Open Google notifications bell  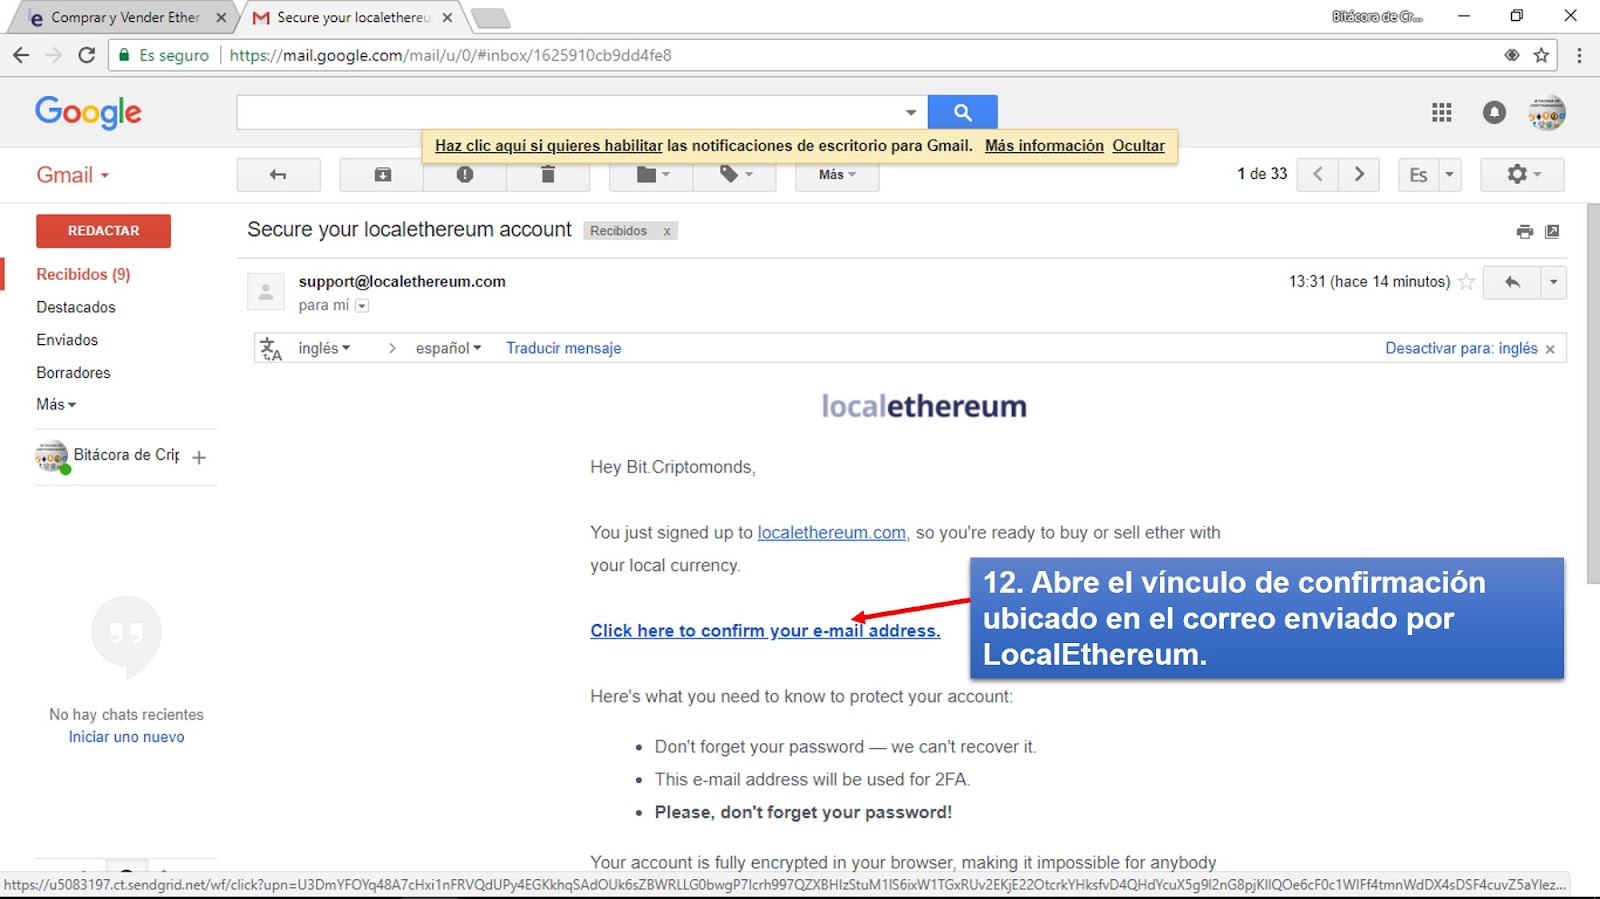(x=1494, y=113)
